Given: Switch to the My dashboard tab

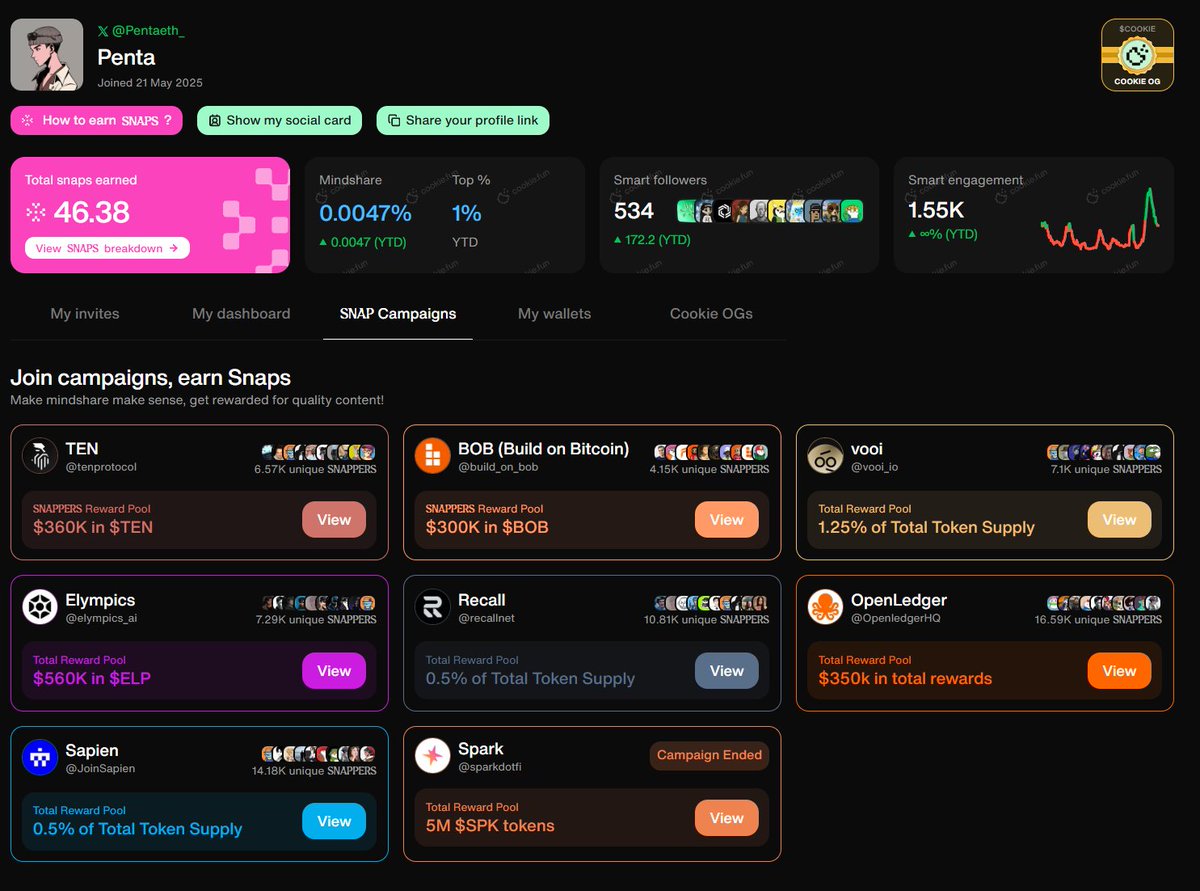Looking at the screenshot, I should click(x=241, y=314).
